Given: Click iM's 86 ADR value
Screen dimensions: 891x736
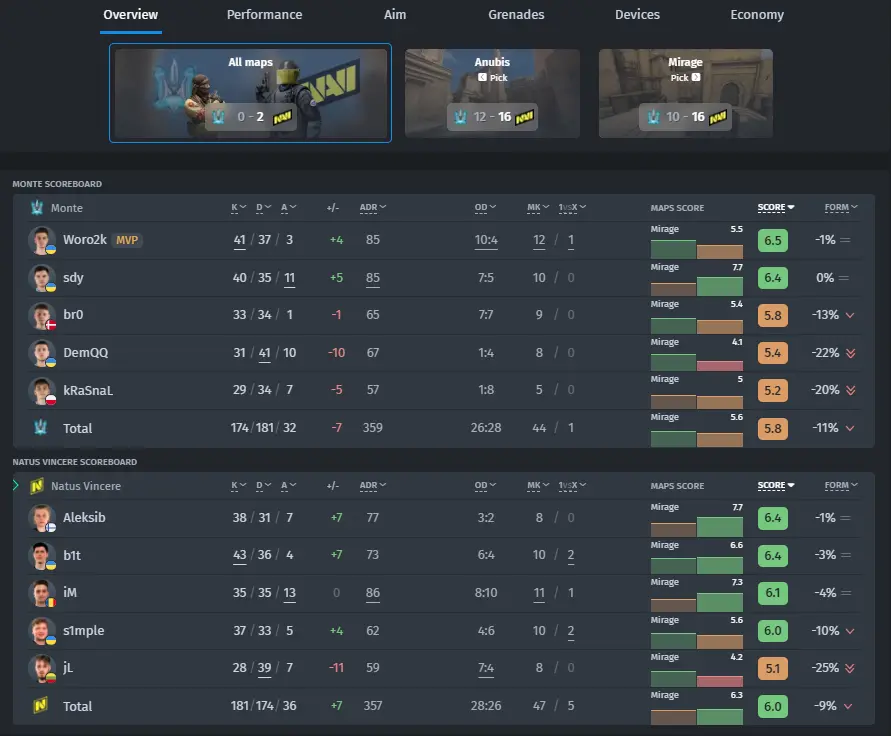Looking at the screenshot, I should click(373, 593).
